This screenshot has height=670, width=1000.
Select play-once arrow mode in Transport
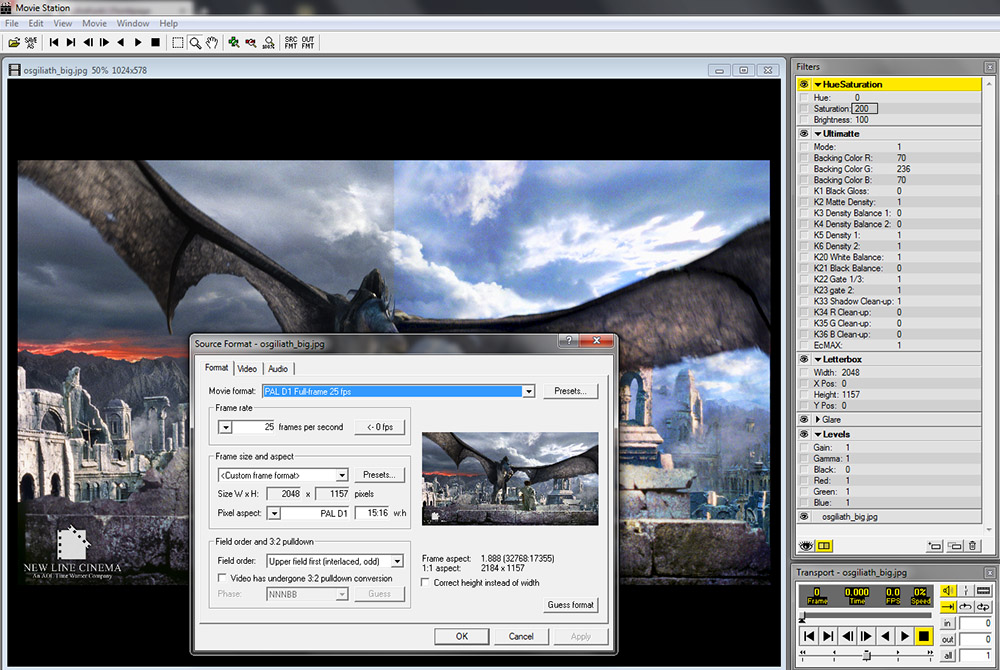click(947, 607)
